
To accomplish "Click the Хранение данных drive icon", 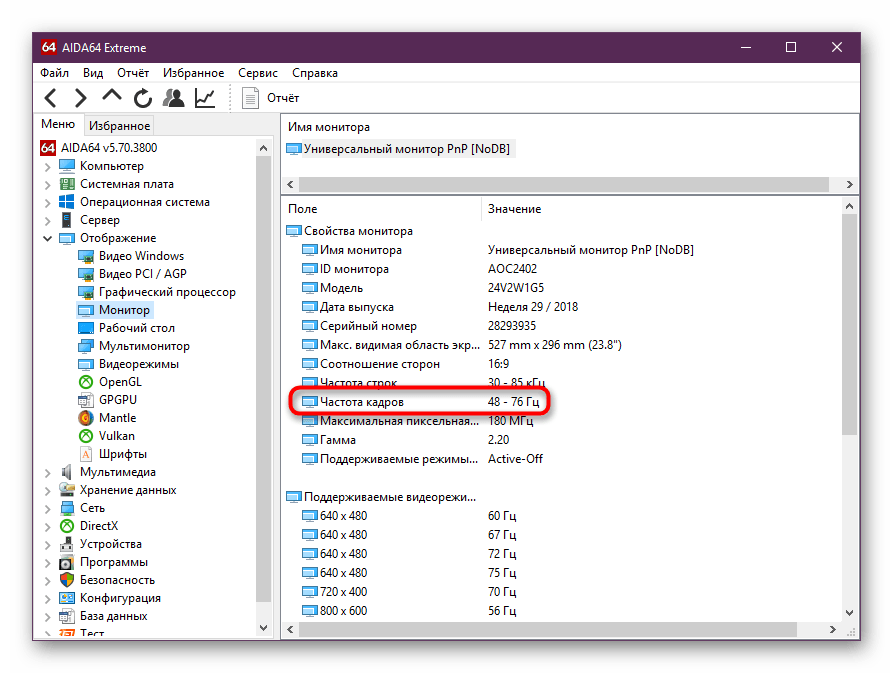I will (x=67, y=490).
